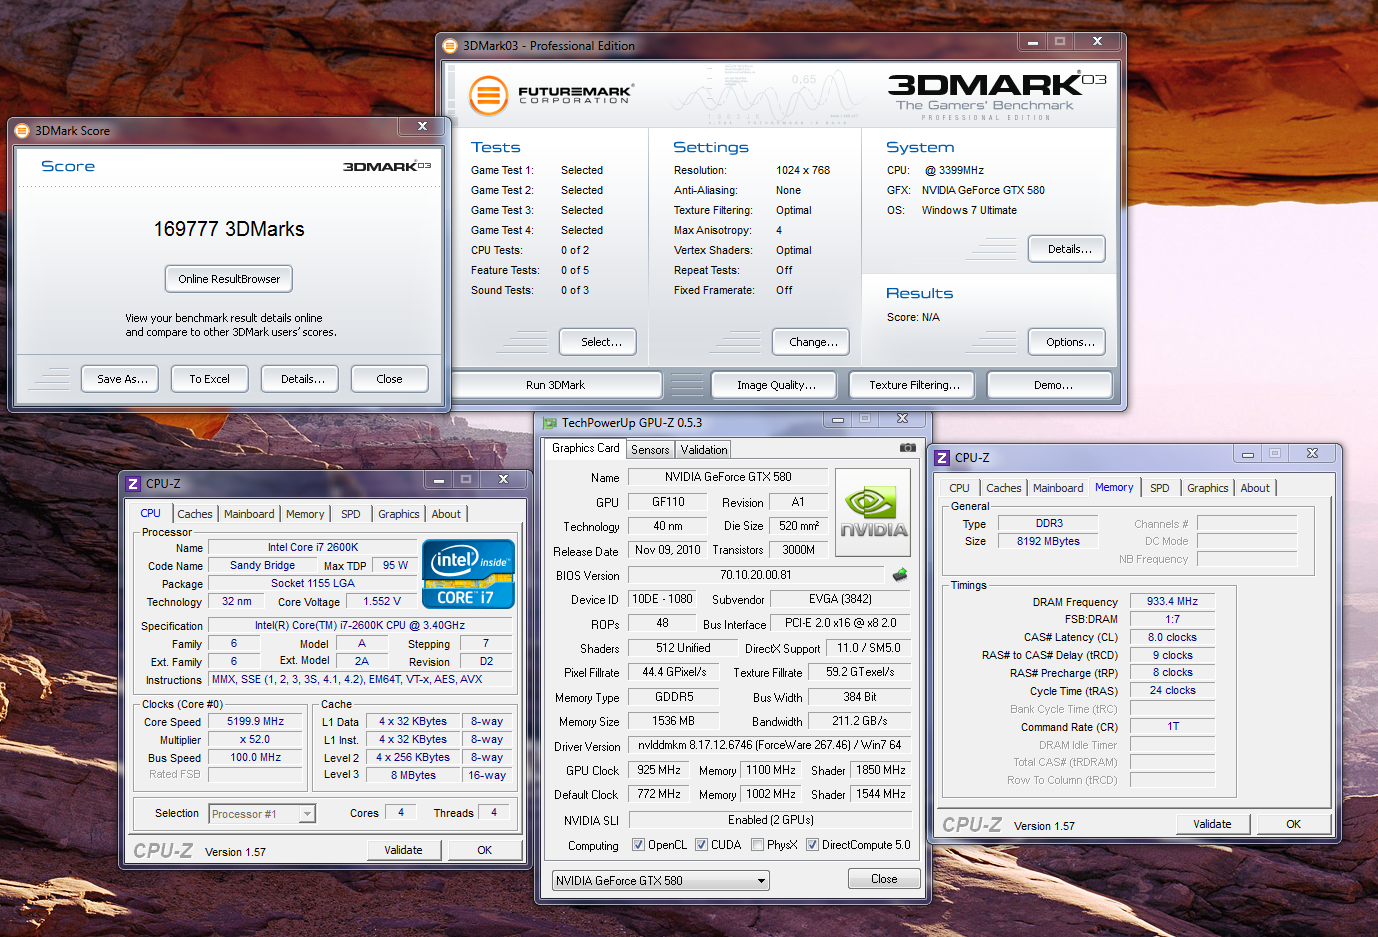Click the Run 3DMark button
The image size is (1378, 937).
(555, 385)
